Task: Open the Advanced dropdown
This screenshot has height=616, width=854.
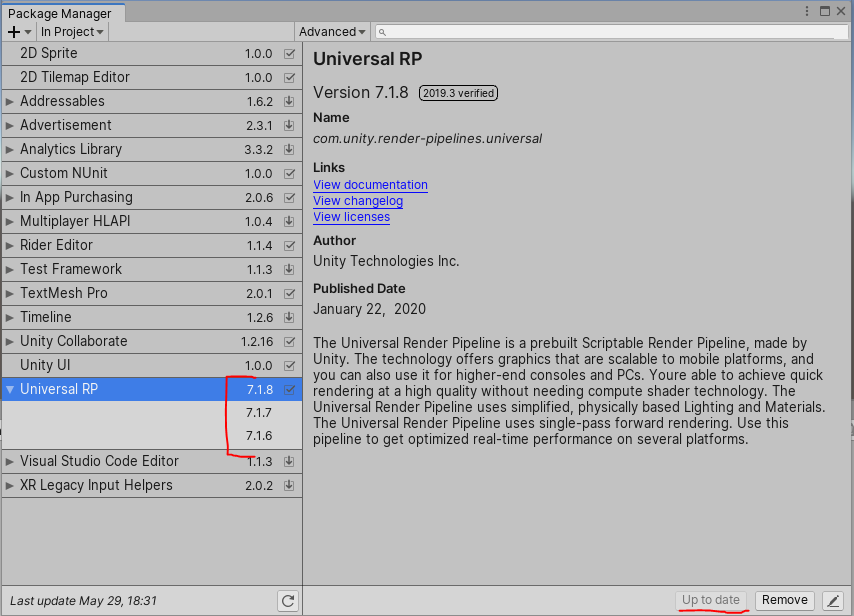Action: 331,31
